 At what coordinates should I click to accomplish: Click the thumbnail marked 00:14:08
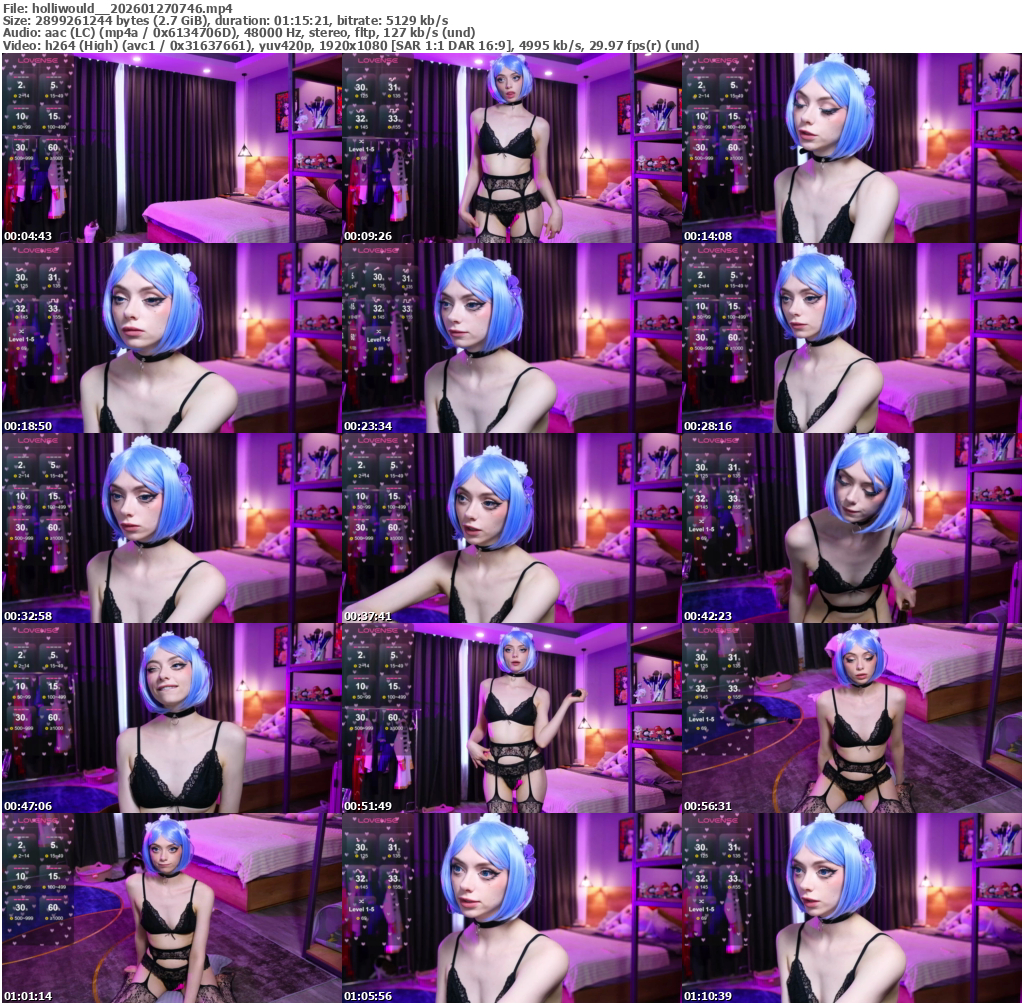851,148
